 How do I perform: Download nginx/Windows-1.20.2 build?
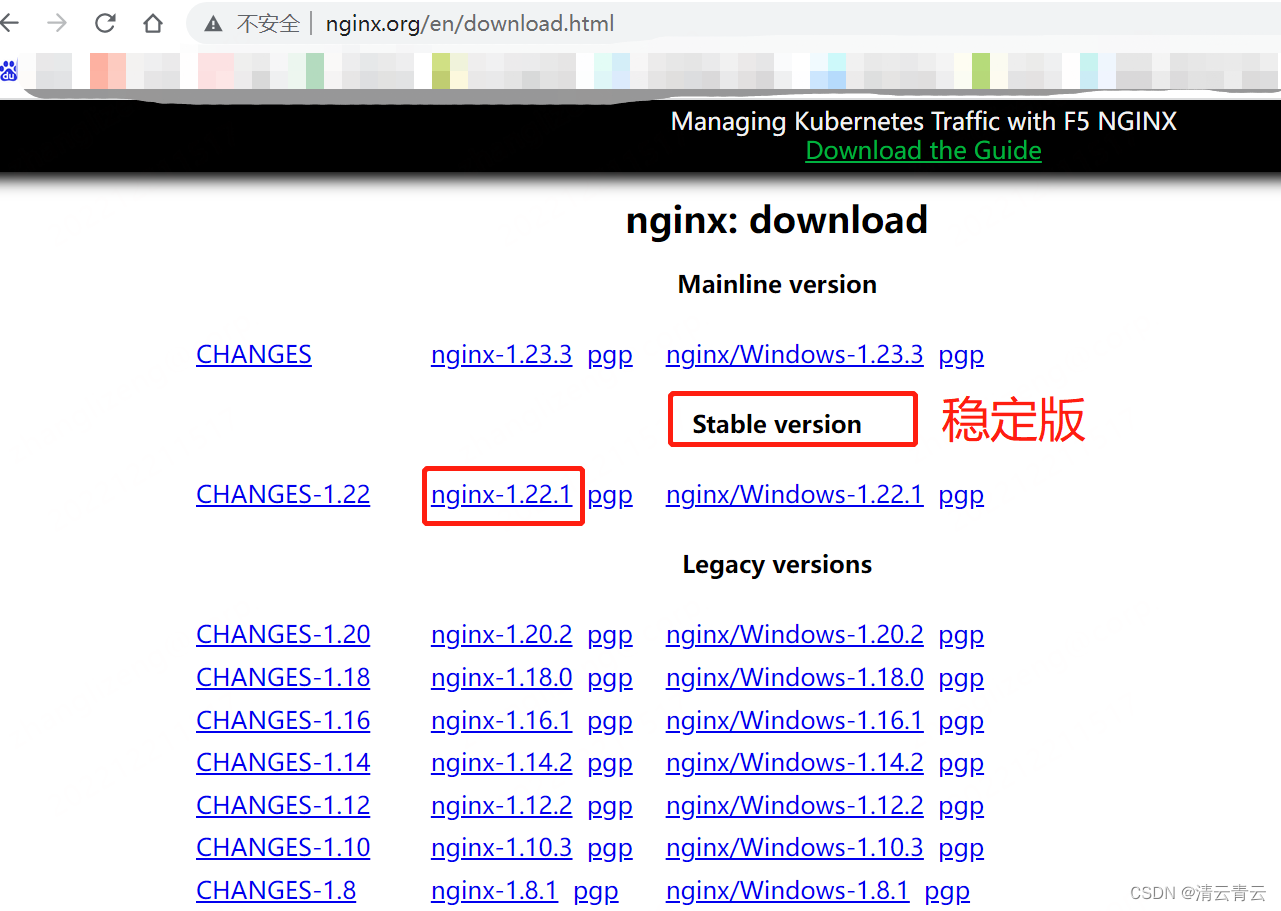click(x=794, y=635)
